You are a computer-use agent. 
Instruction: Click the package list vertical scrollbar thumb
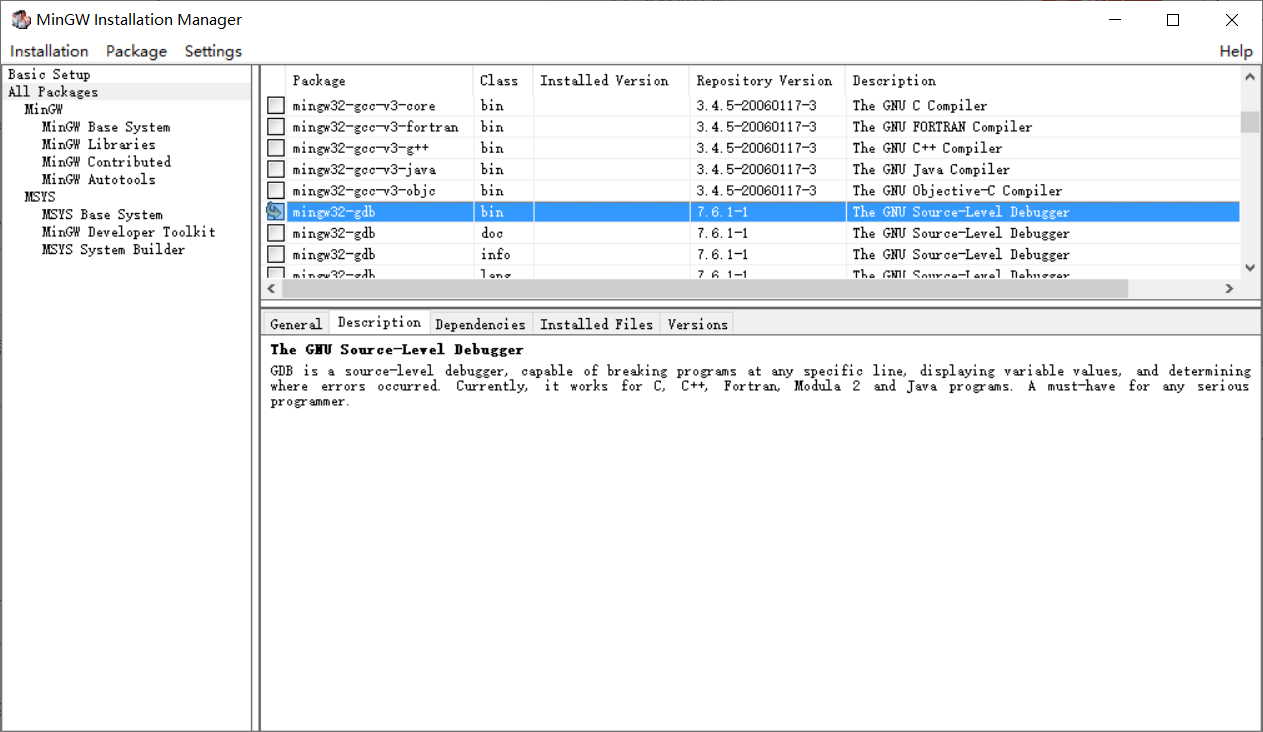coord(1250,121)
